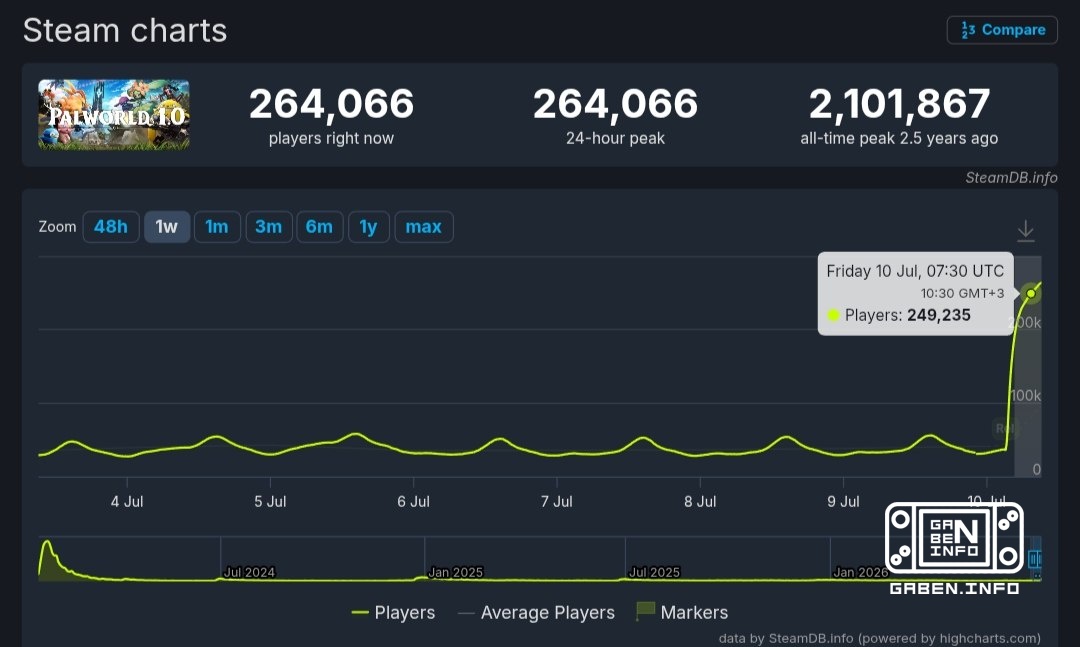Click the SteamDB.info credit text

pos(1011,178)
